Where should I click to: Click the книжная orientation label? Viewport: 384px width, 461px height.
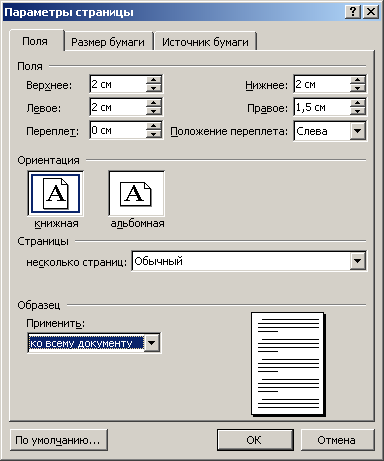56,223
